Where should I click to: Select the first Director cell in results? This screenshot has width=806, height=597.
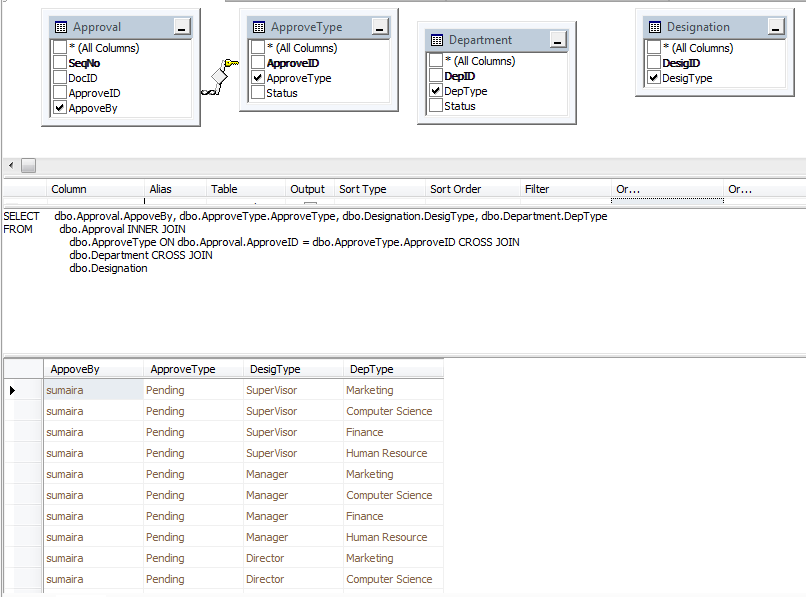point(293,558)
